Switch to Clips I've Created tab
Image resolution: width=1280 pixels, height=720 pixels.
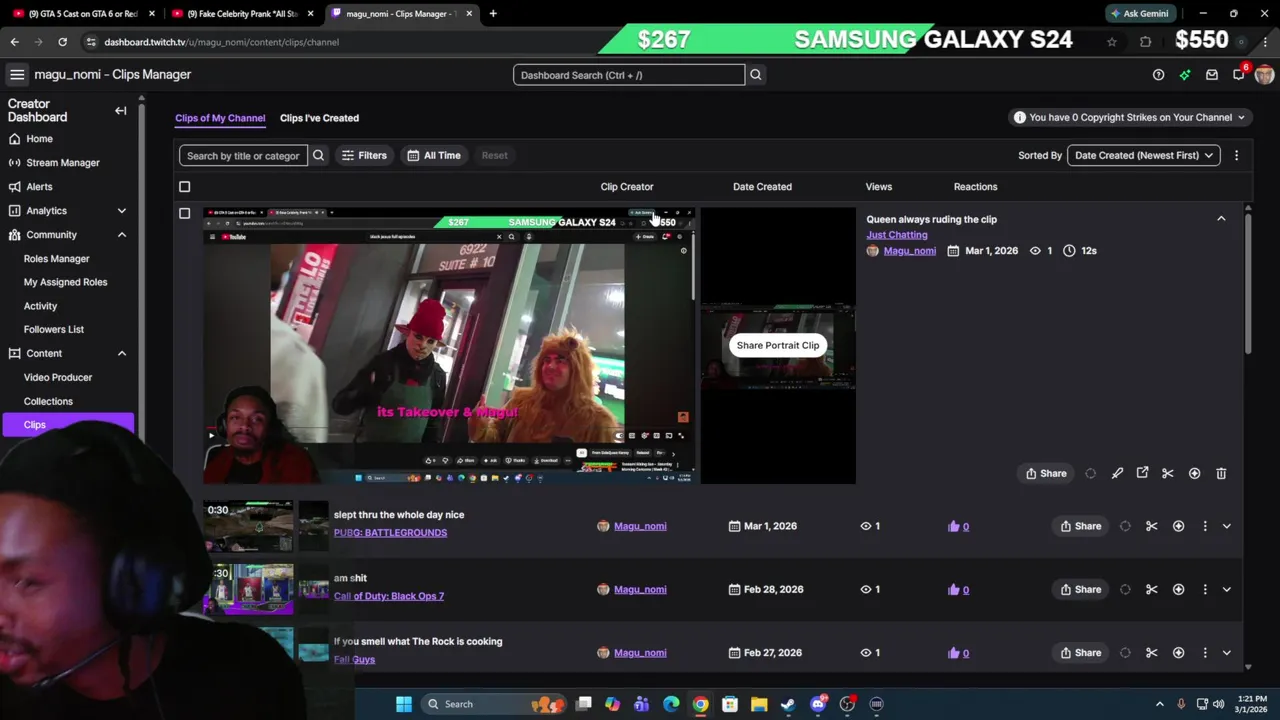pyautogui.click(x=319, y=118)
